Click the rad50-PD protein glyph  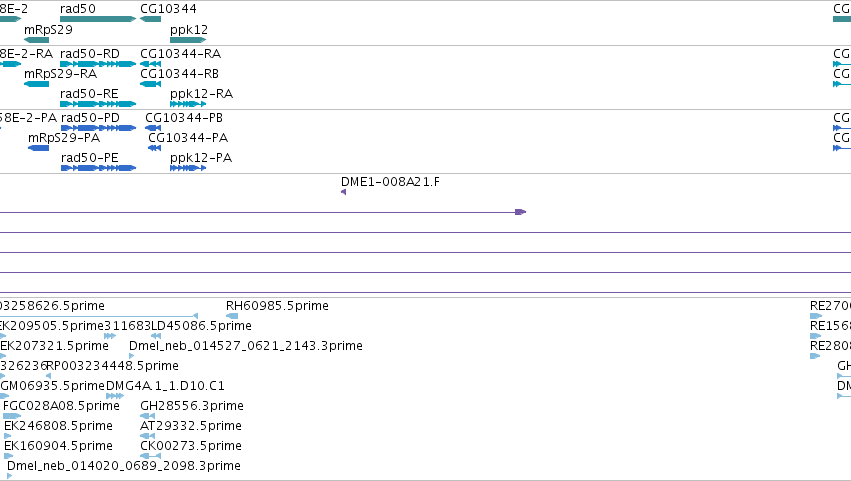(x=98, y=128)
